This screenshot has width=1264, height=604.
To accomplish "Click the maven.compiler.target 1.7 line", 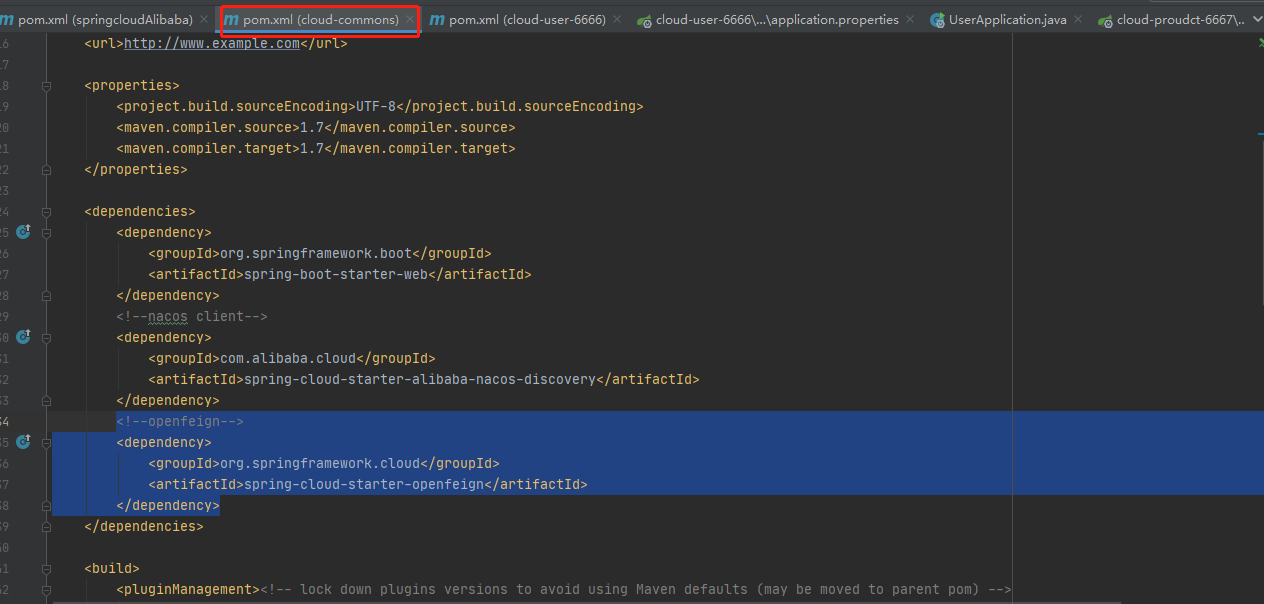I will click(x=316, y=148).
